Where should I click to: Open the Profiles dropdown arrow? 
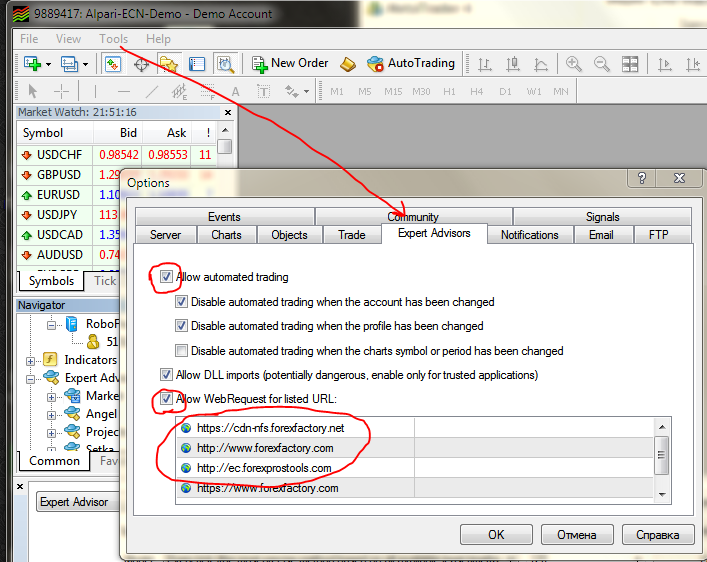[x=85, y=64]
